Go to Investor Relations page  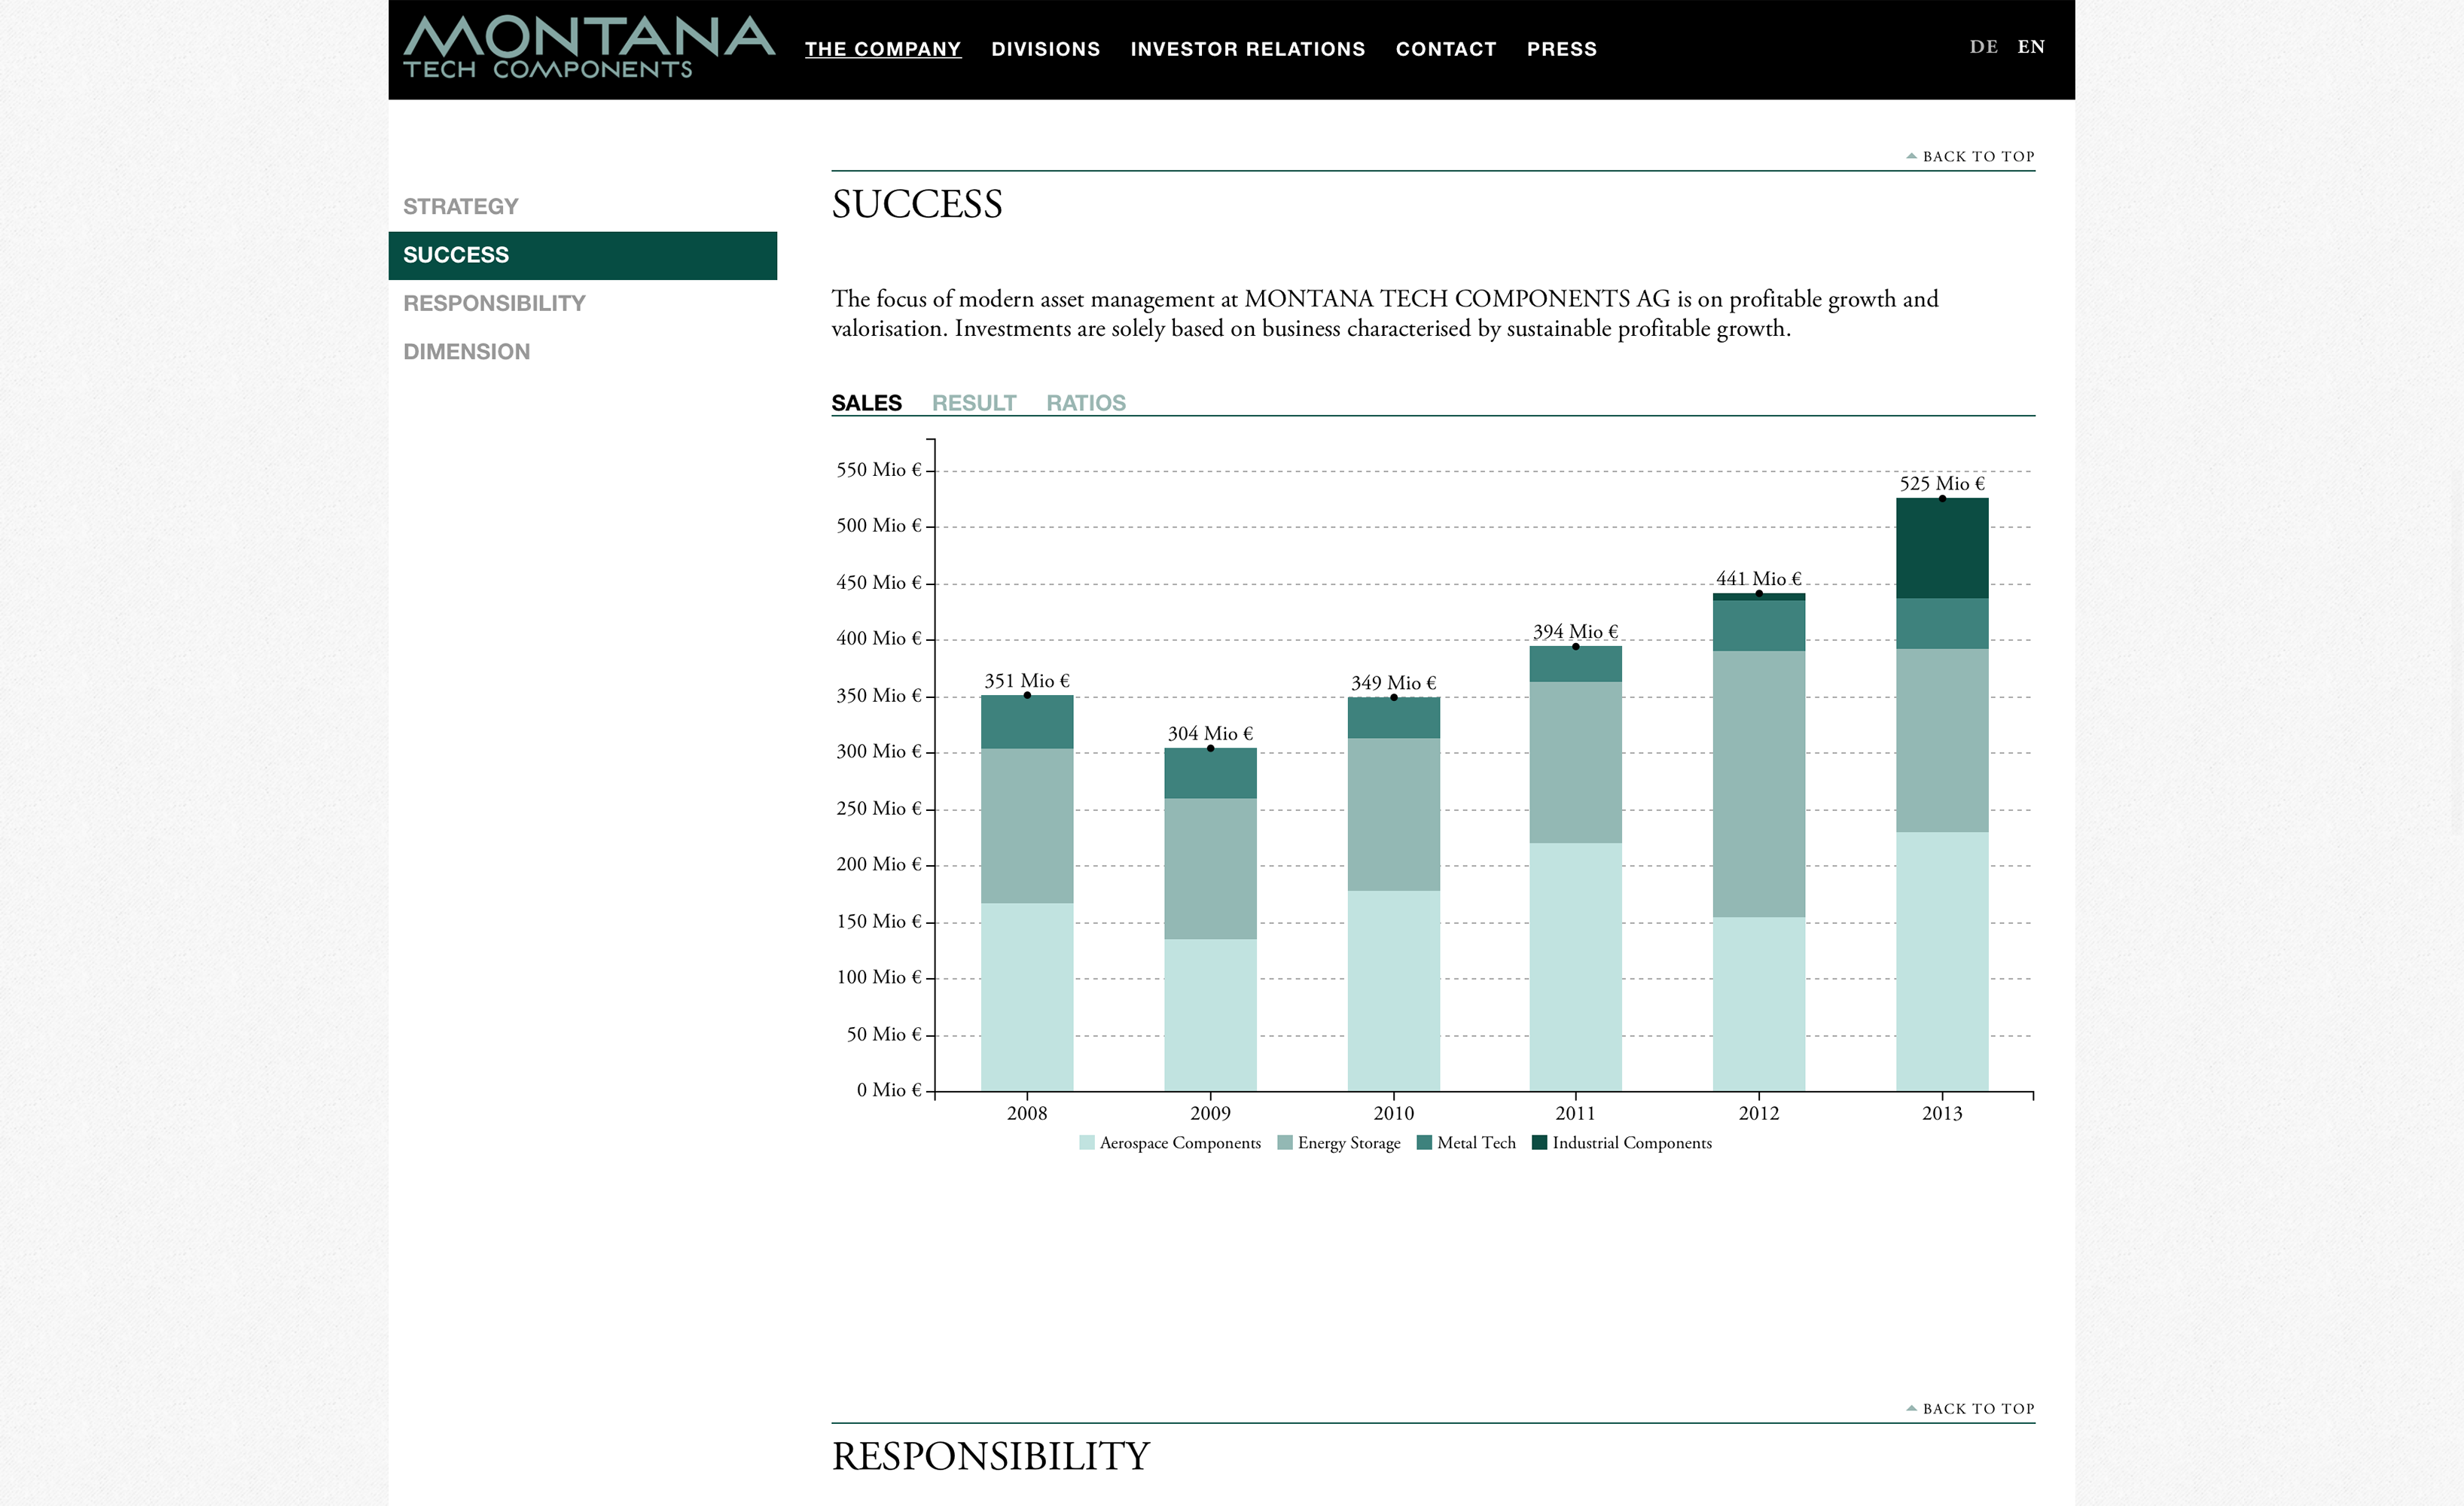pos(1247,49)
